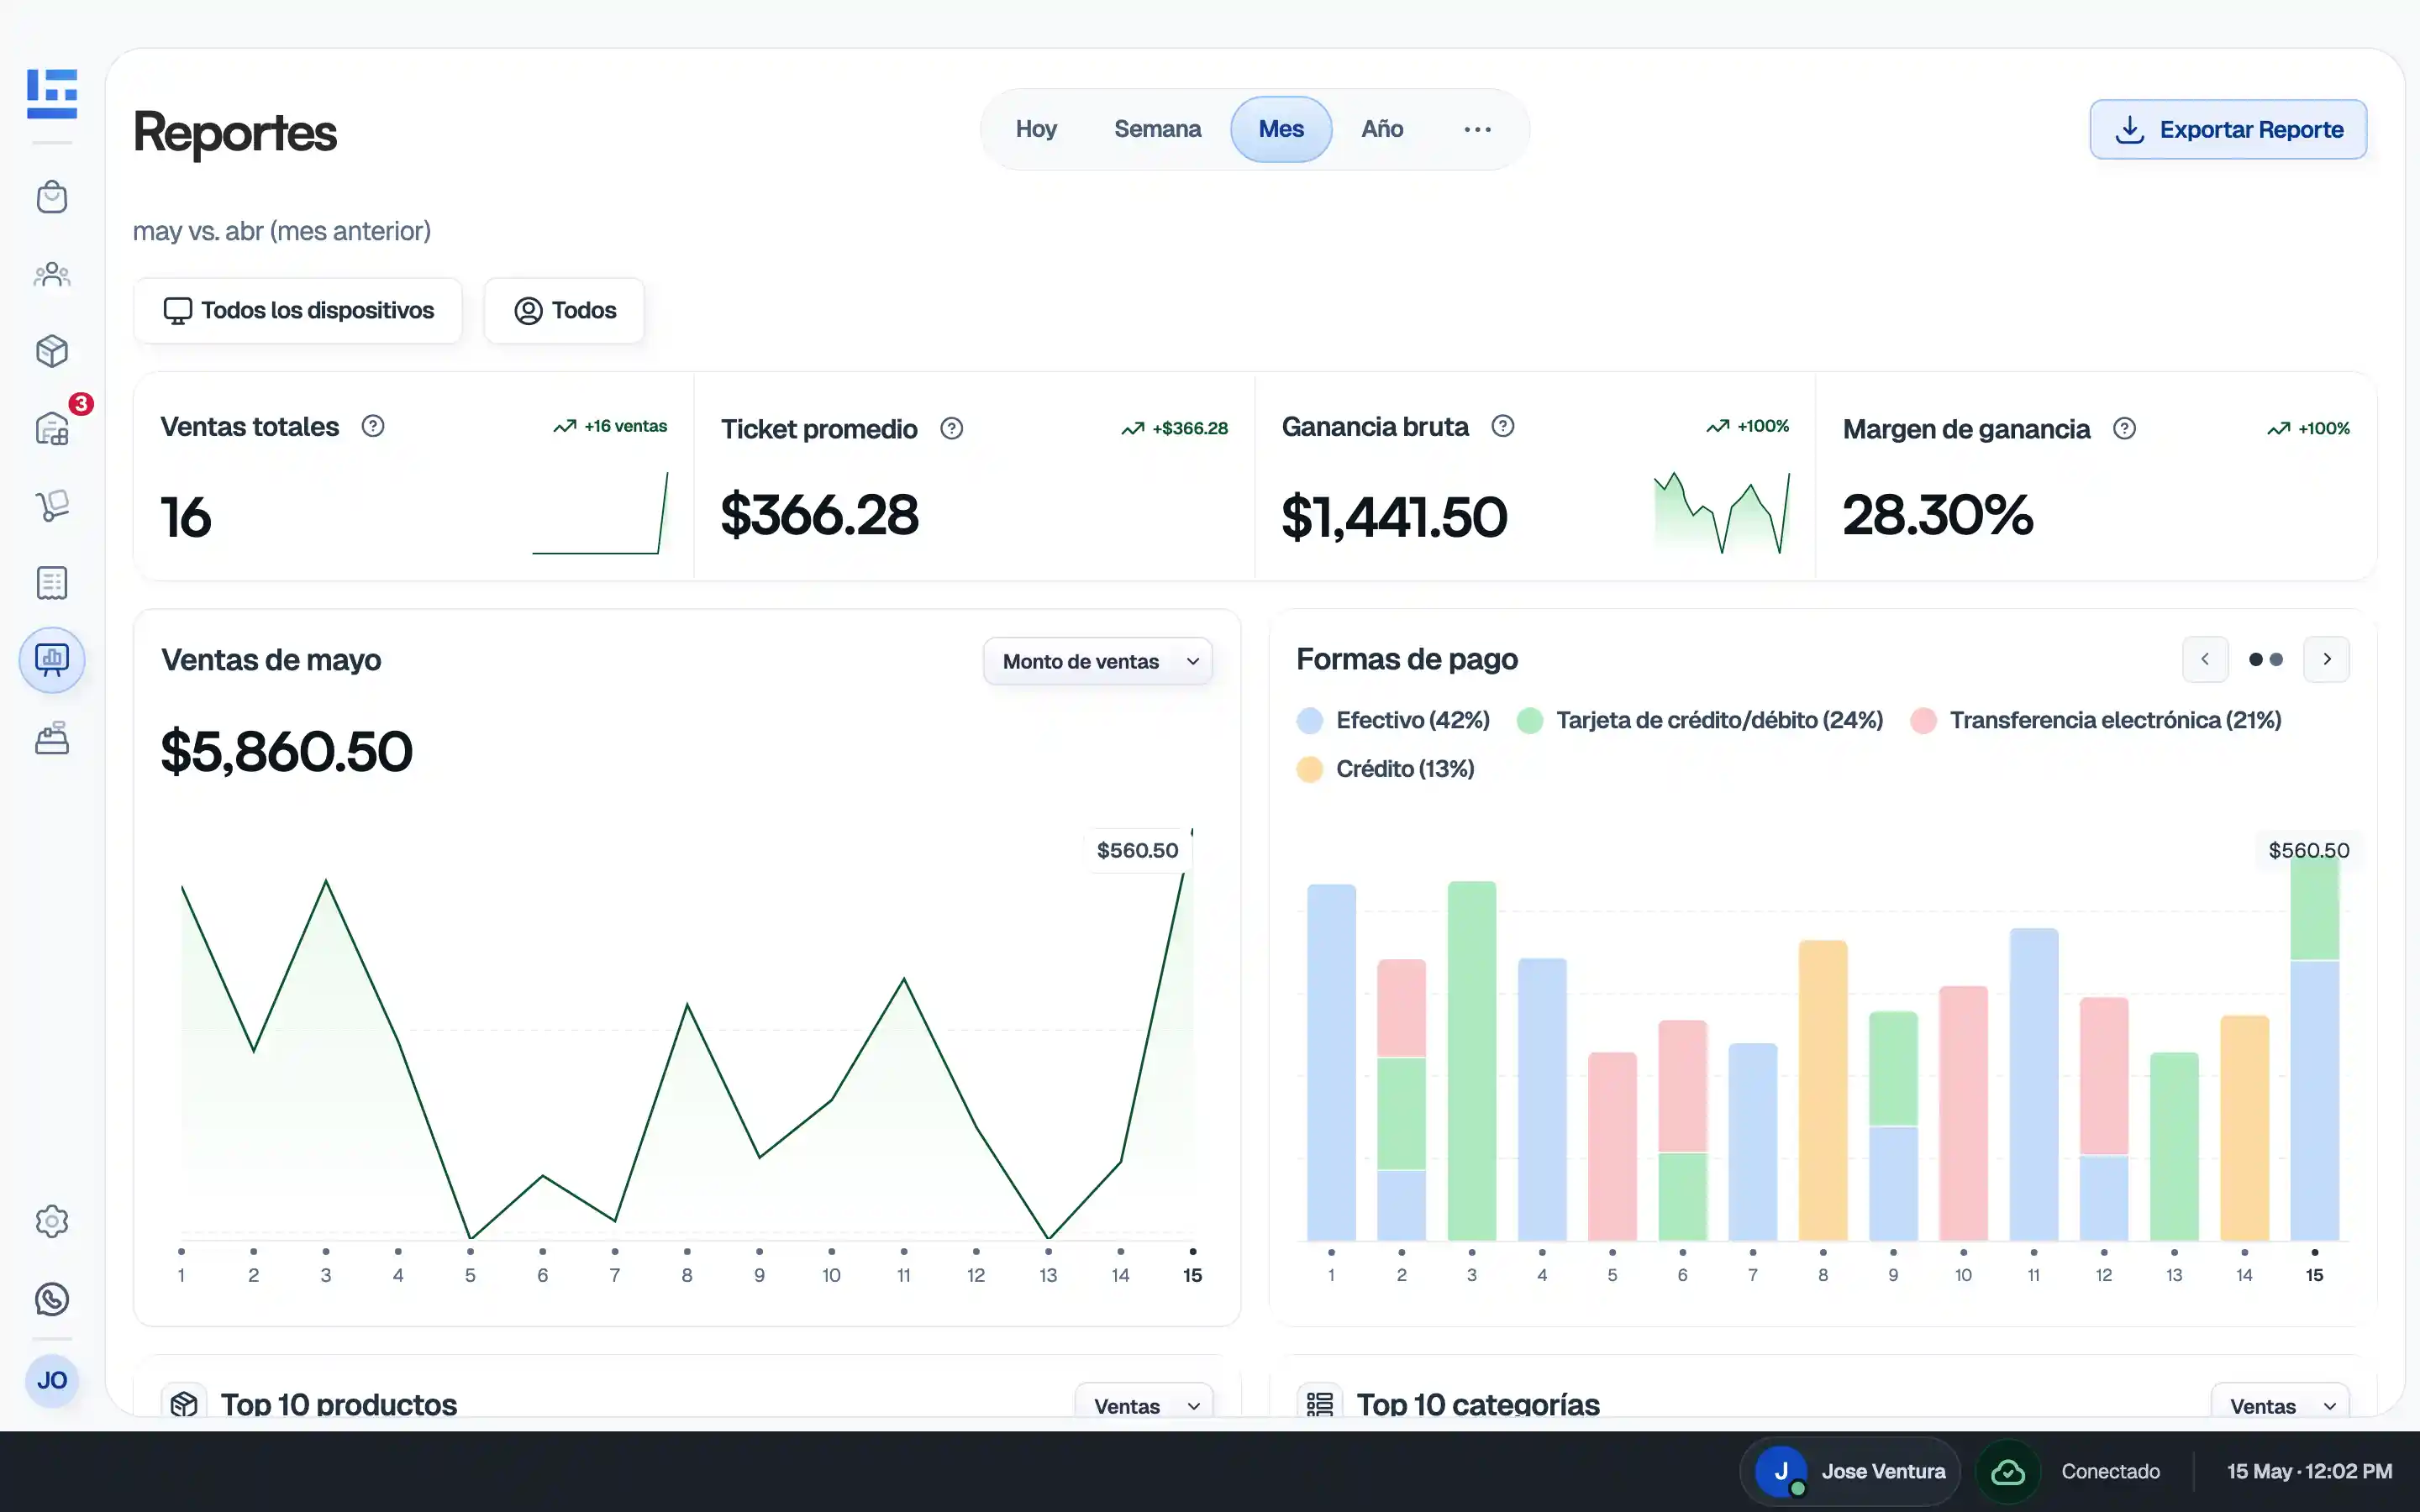Toggle the Transferencia electrónica (21%) legend item
2420x1512 pixels.
coord(2096,720)
